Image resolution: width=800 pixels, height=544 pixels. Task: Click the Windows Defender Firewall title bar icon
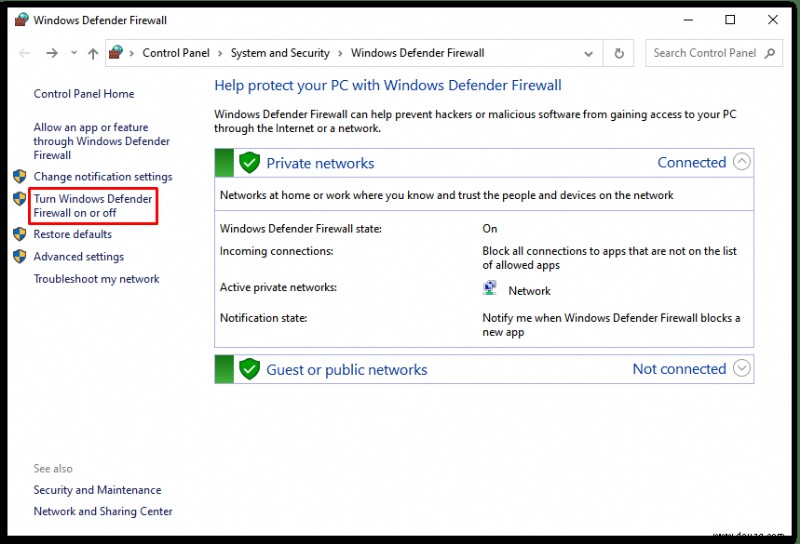pos(21,20)
